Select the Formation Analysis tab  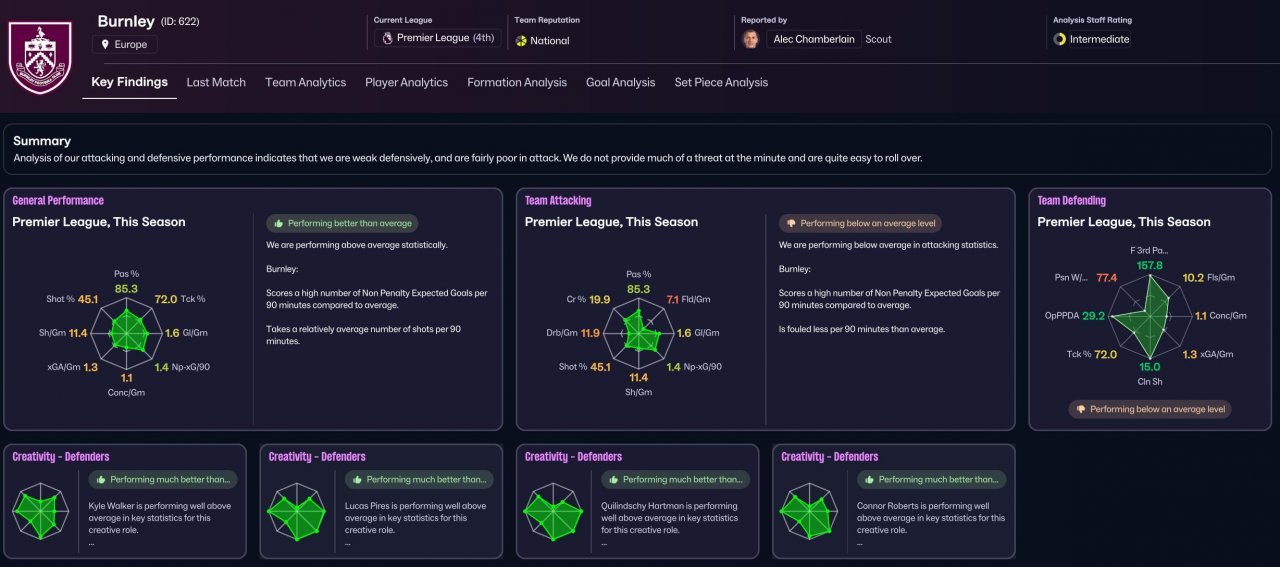tap(517, 82)
